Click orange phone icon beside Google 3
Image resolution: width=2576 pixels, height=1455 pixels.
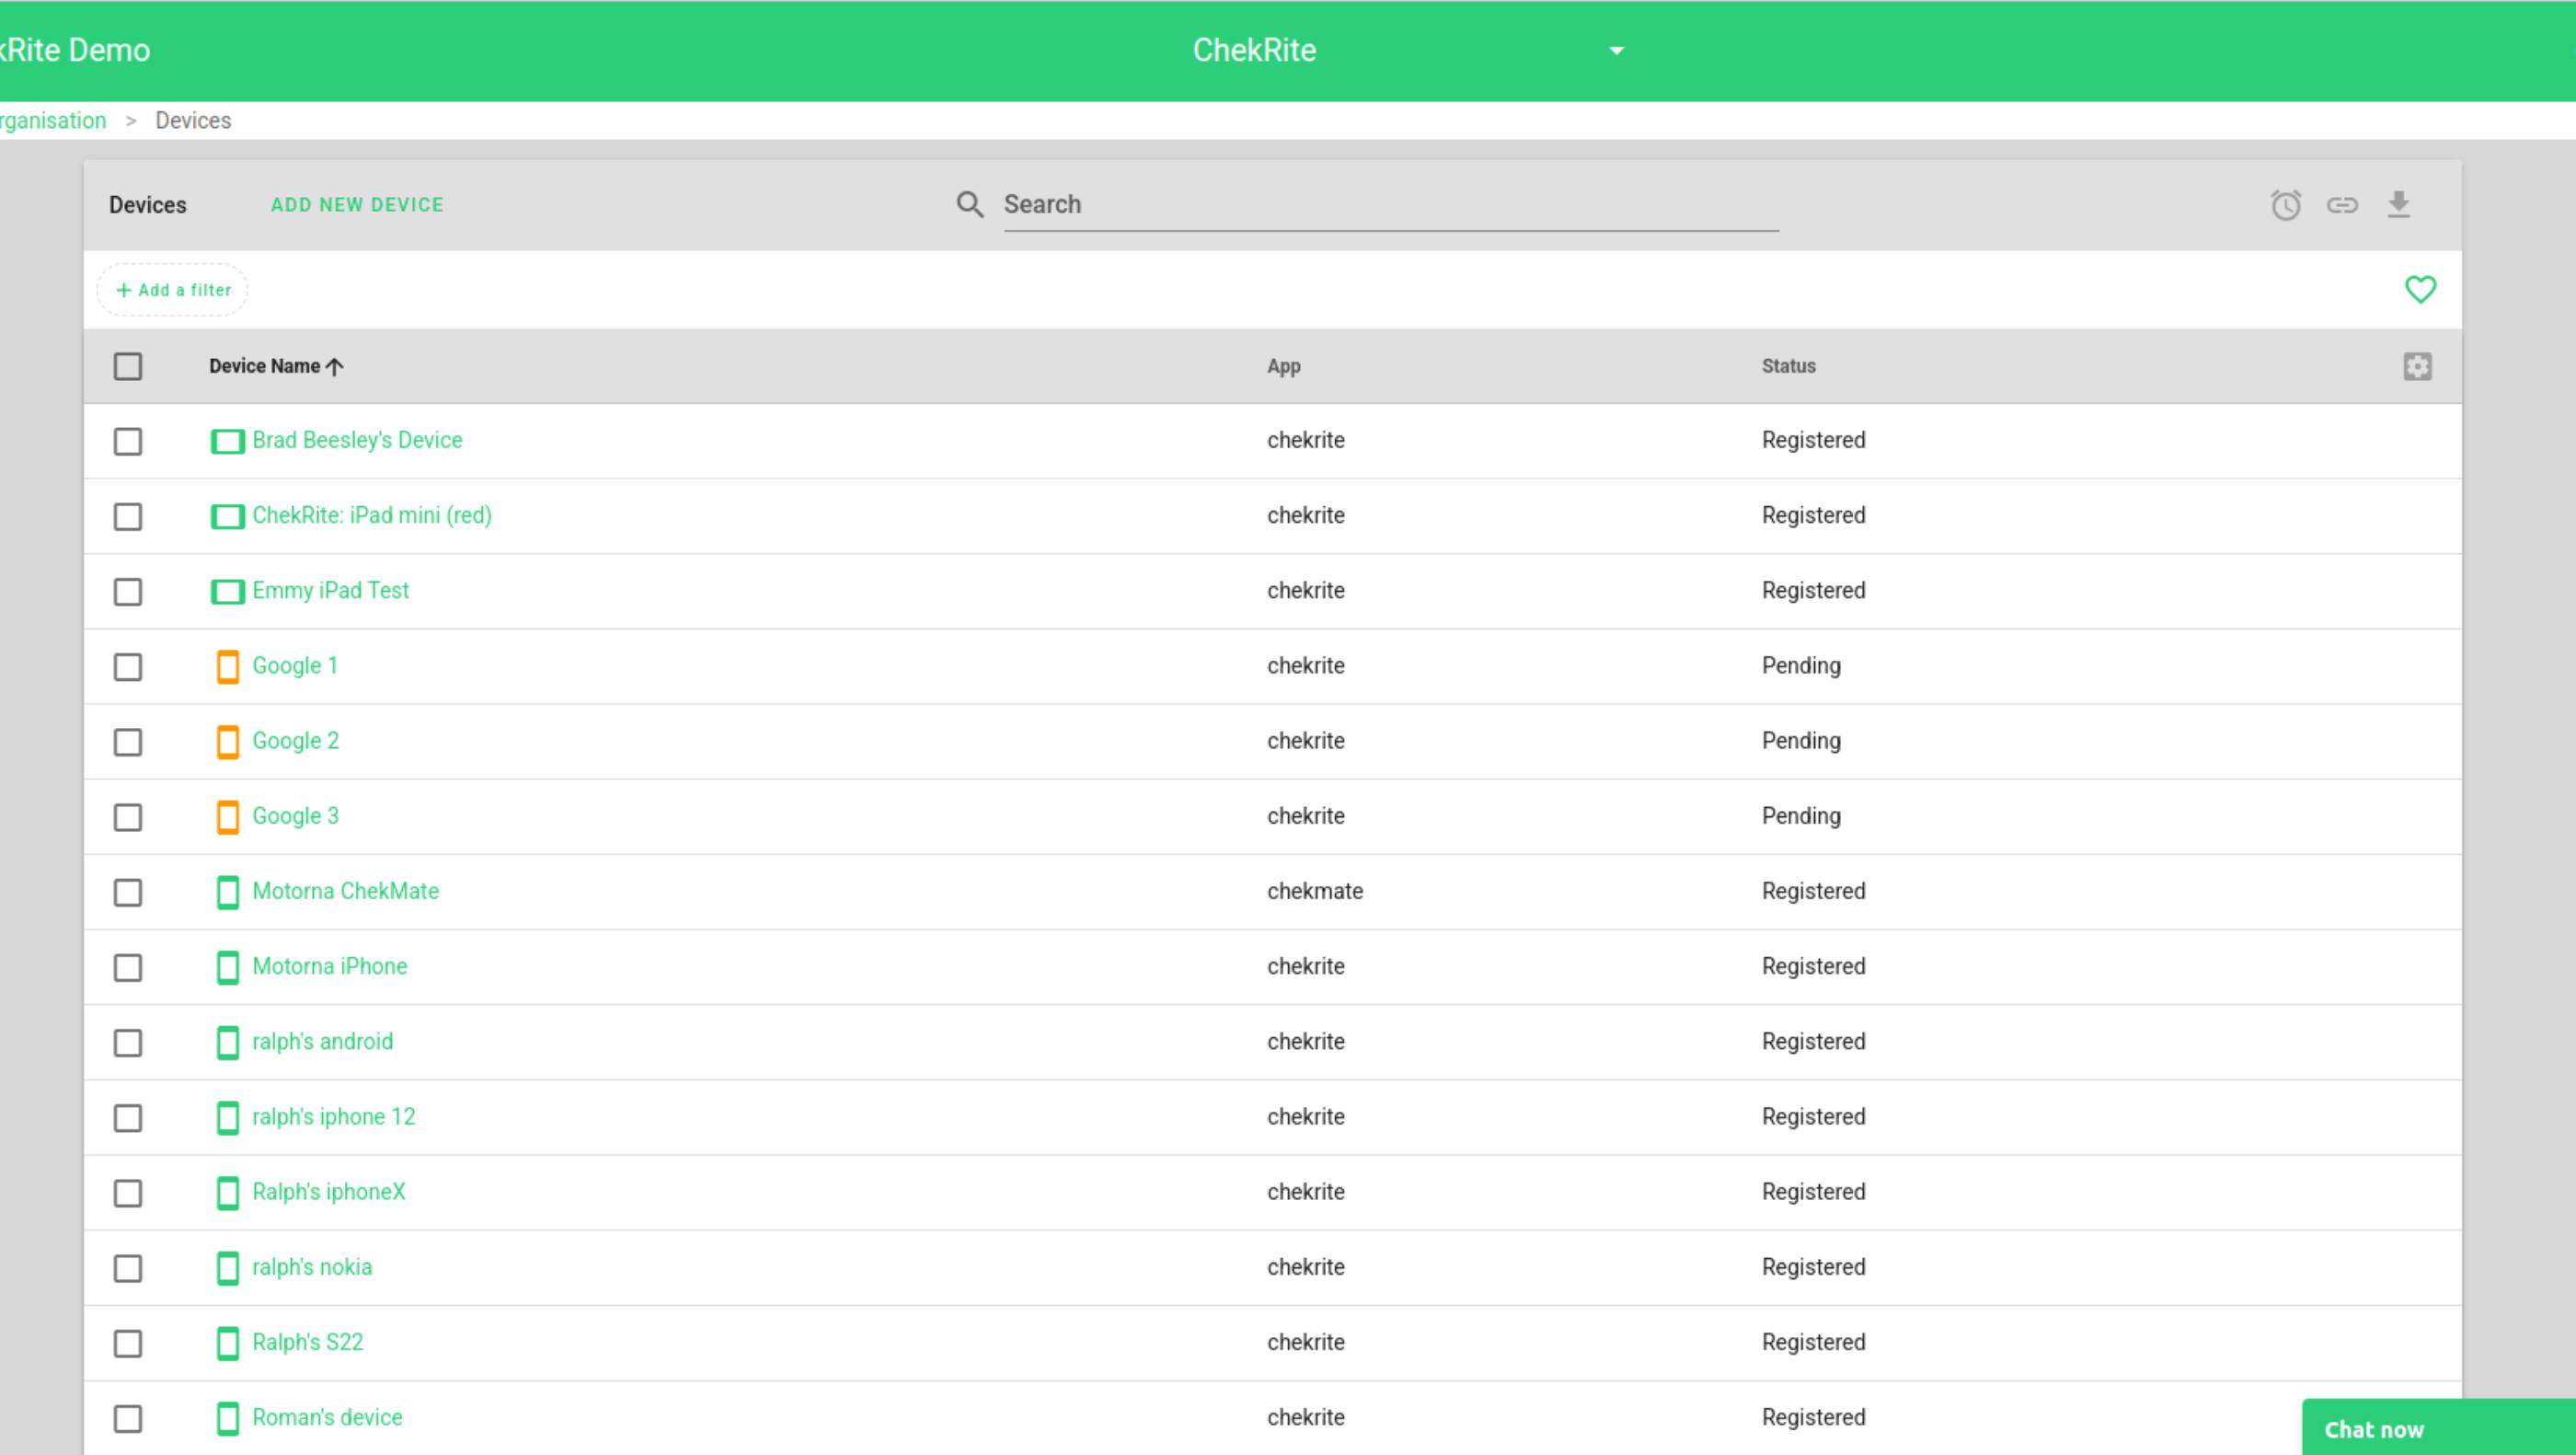point(228,816)
